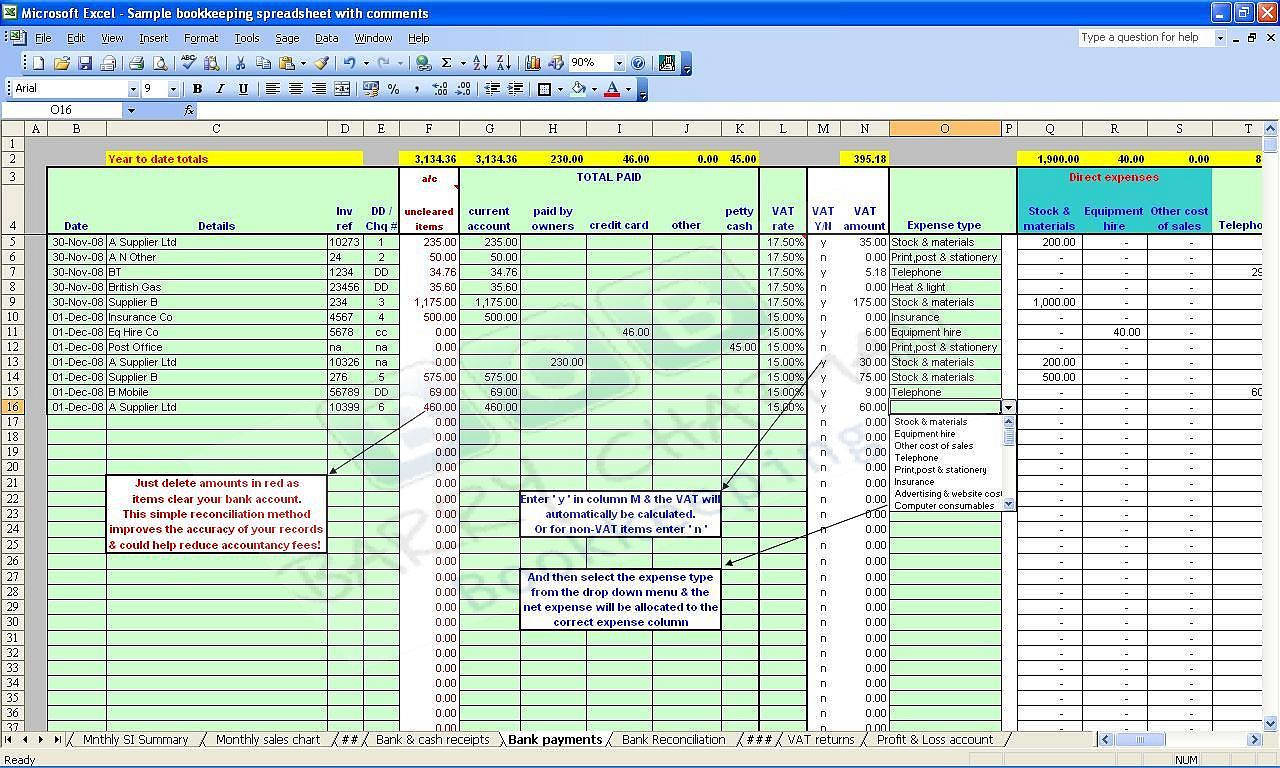
Task: Open the Print Preview icon
Action: click(x=161, y=63)
